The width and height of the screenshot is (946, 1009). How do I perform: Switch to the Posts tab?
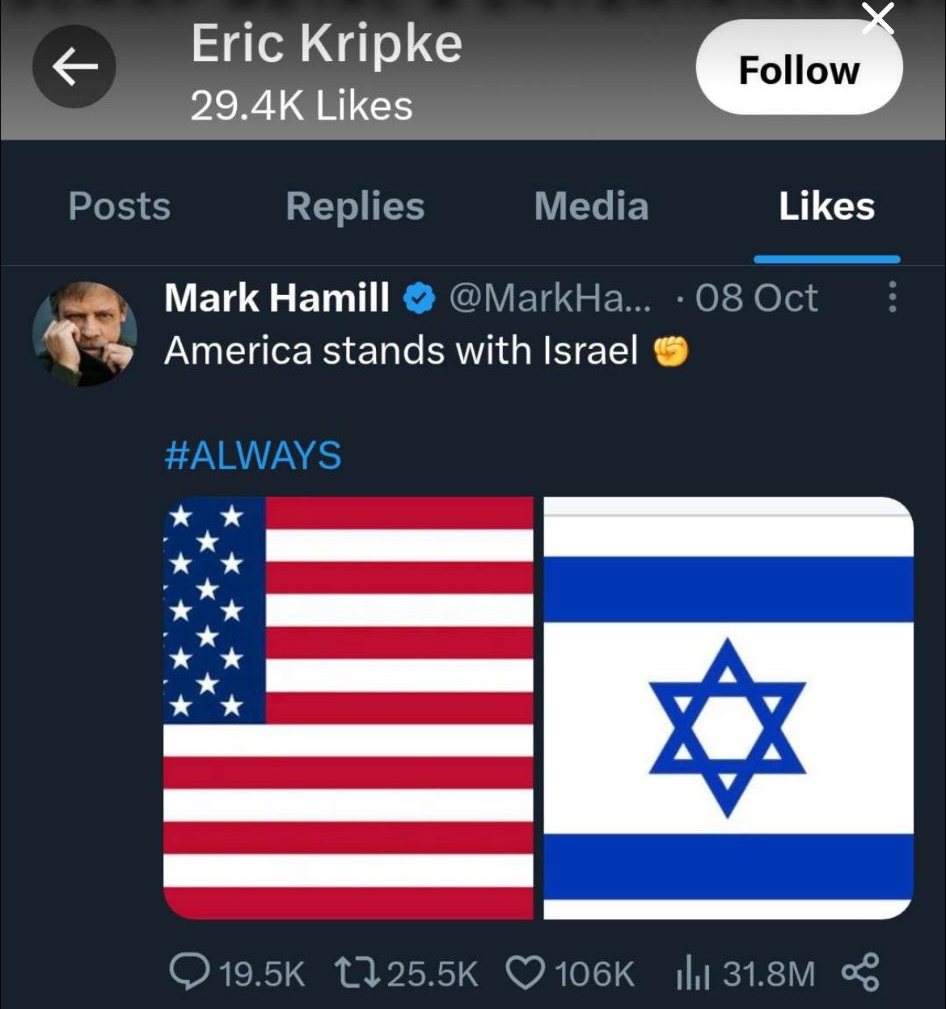120,207
